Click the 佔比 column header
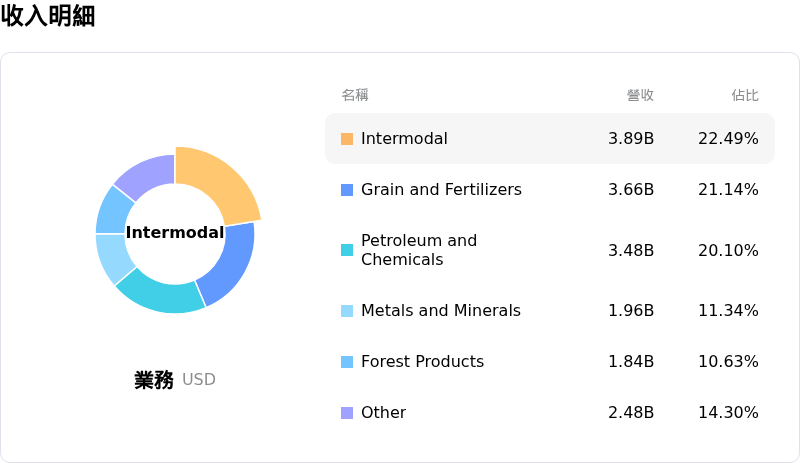The image size is (800, 463). (745, 95)
